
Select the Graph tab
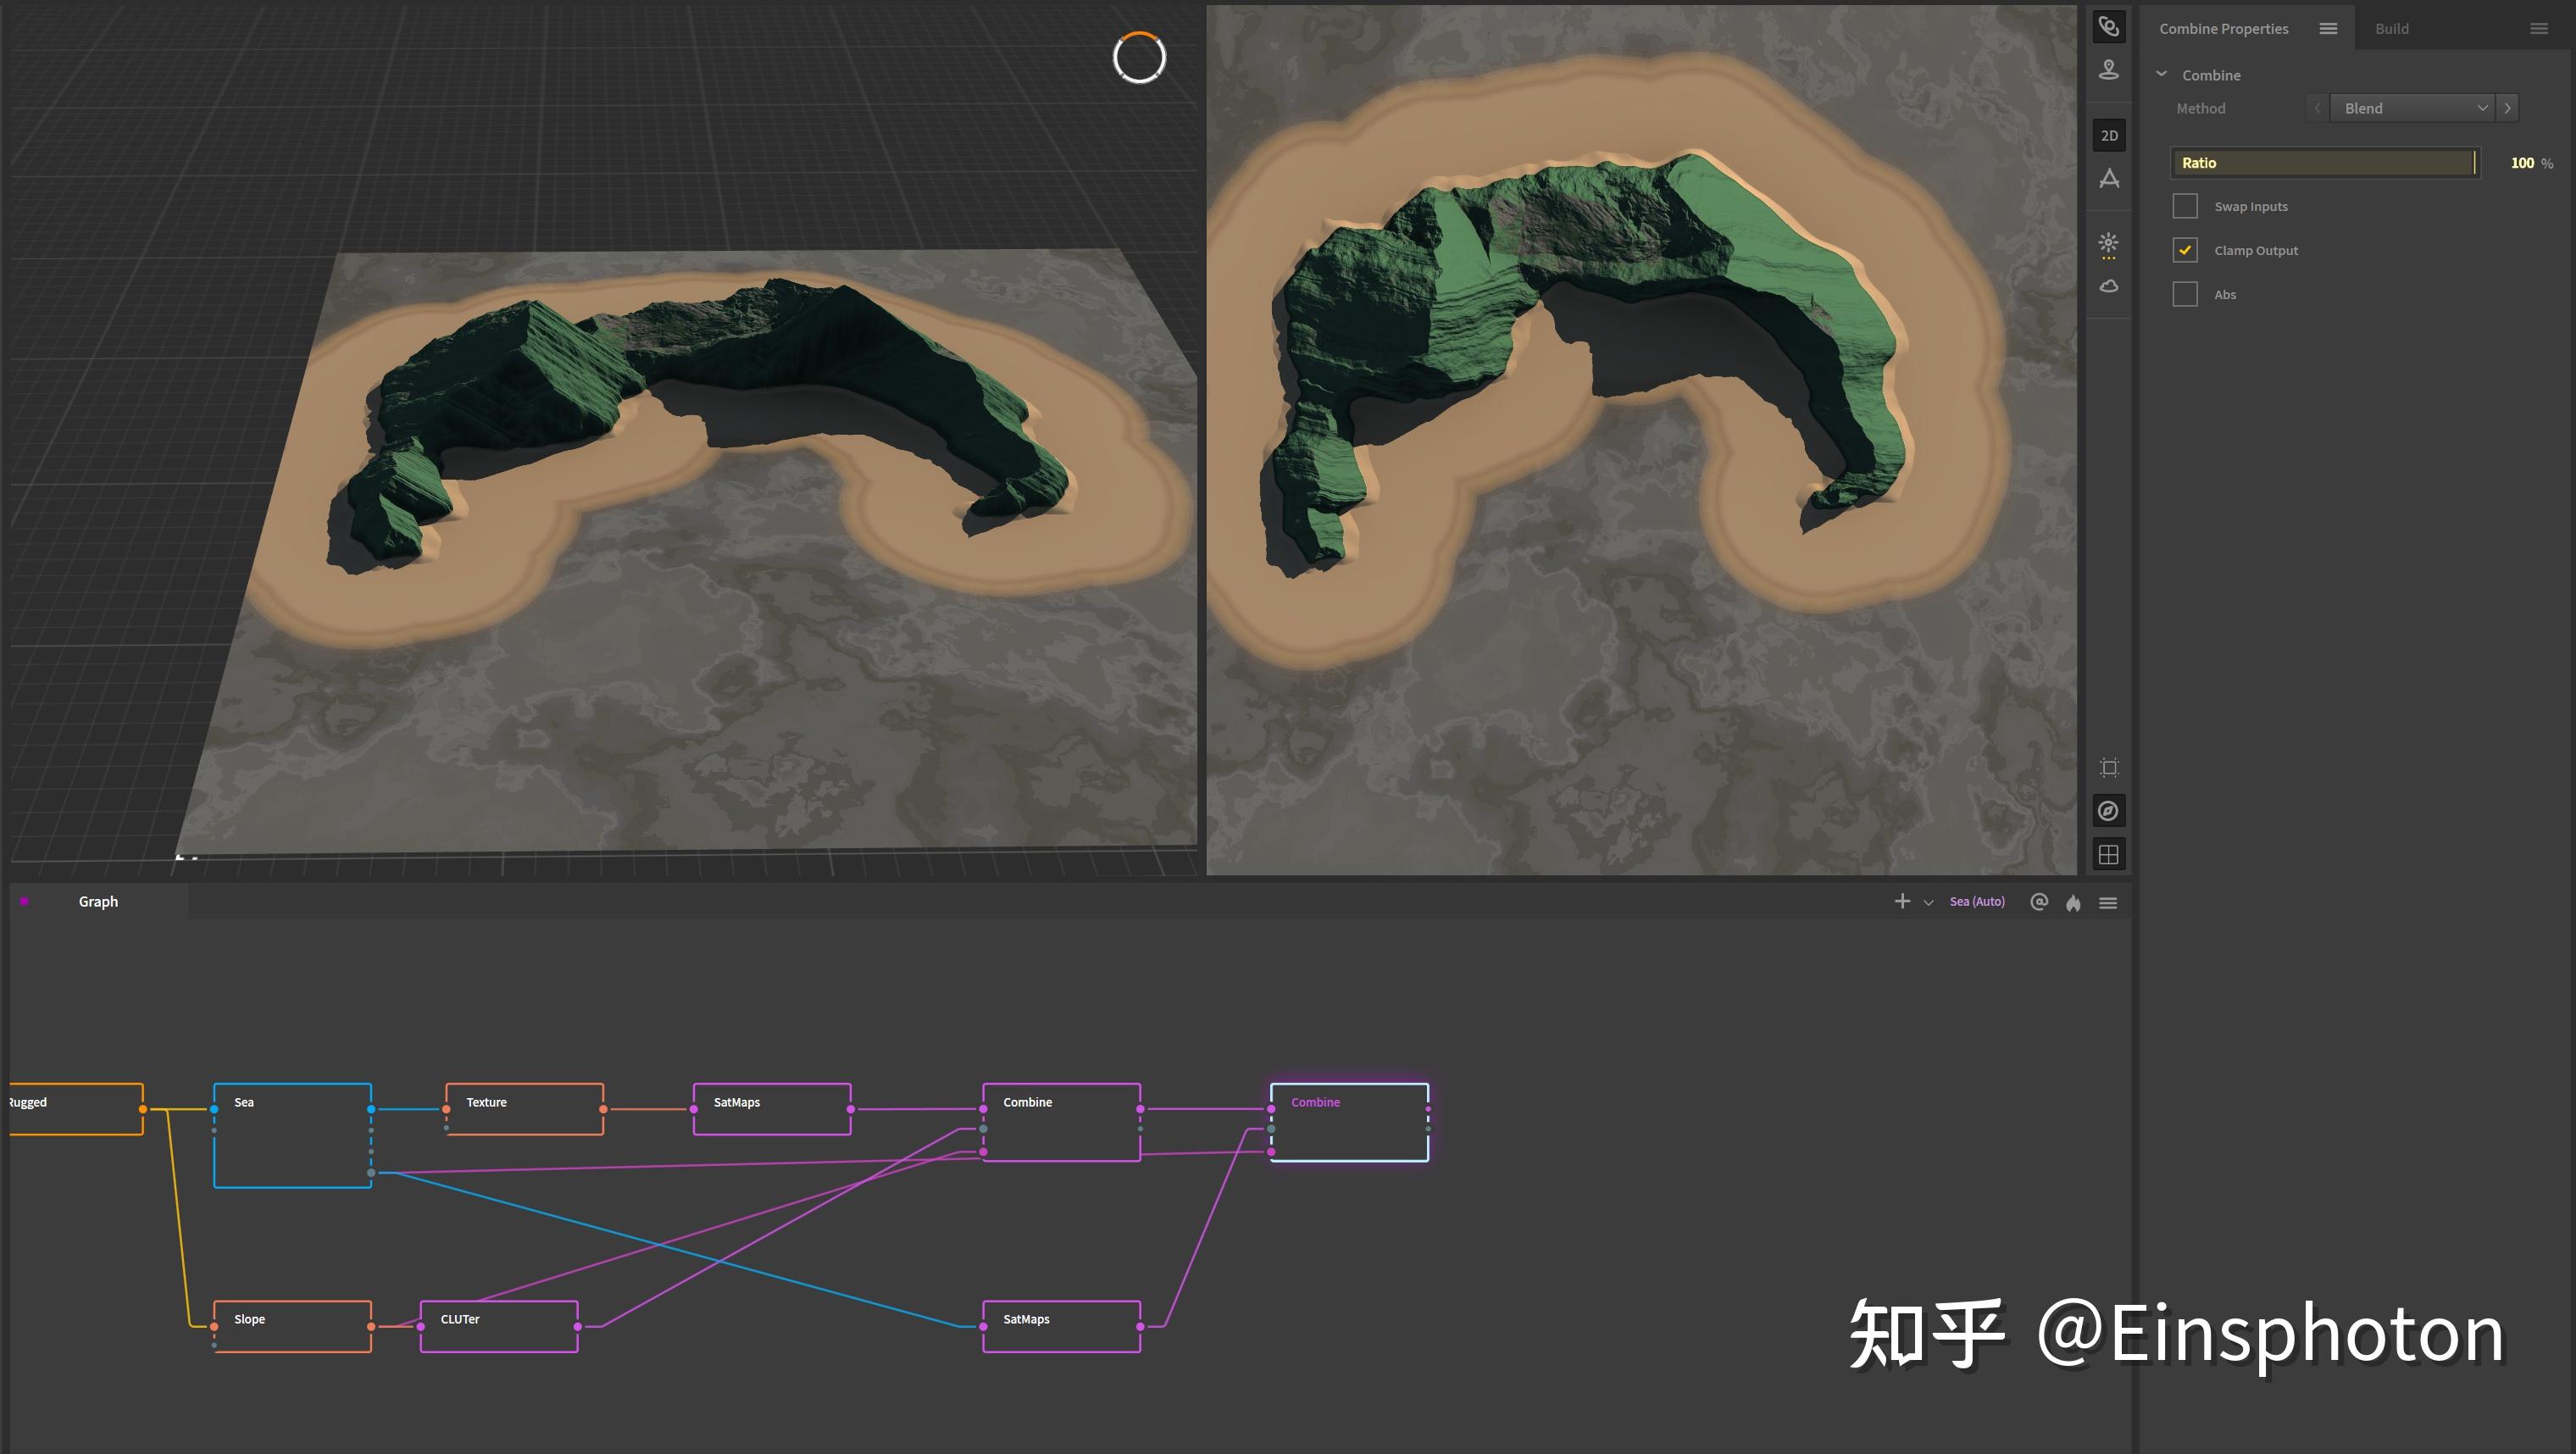click(98, 902)
